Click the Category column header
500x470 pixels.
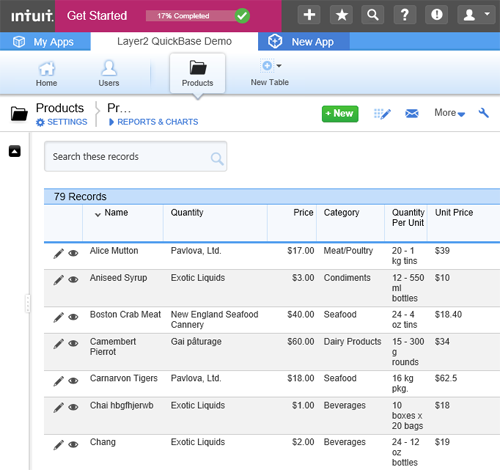[341, 213]
